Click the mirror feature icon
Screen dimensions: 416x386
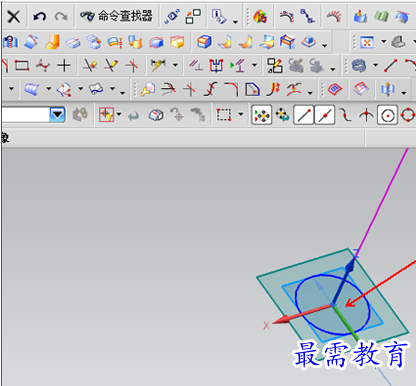[x=387, y=89]
